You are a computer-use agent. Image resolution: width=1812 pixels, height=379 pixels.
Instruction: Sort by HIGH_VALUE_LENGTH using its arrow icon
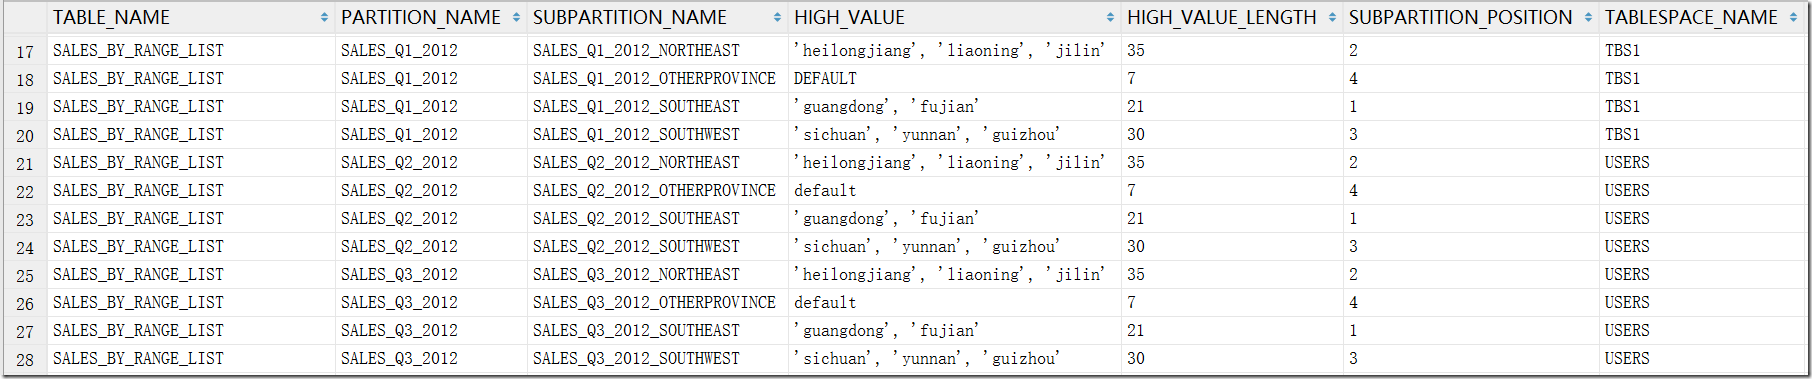pyautogui.click(x=1332, y=18)
